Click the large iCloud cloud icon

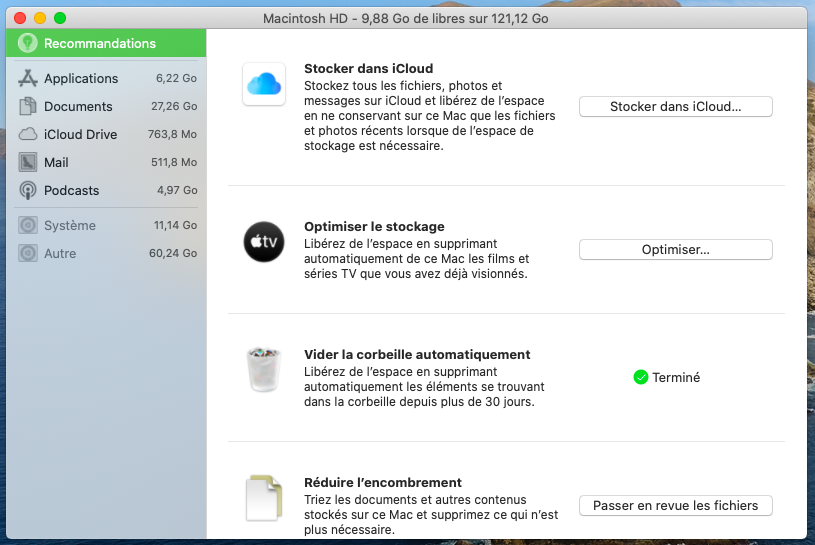(264, 84)
